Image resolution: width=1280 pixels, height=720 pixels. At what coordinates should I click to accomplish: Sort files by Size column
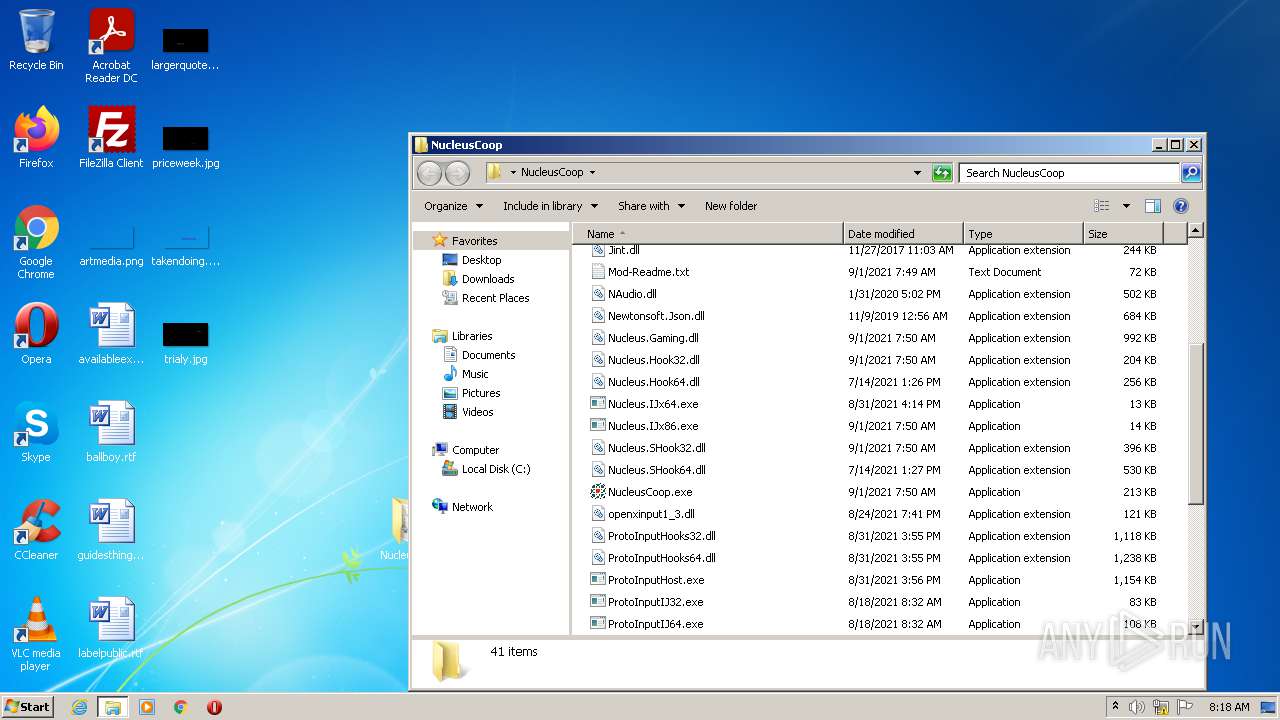[1124, 234]
